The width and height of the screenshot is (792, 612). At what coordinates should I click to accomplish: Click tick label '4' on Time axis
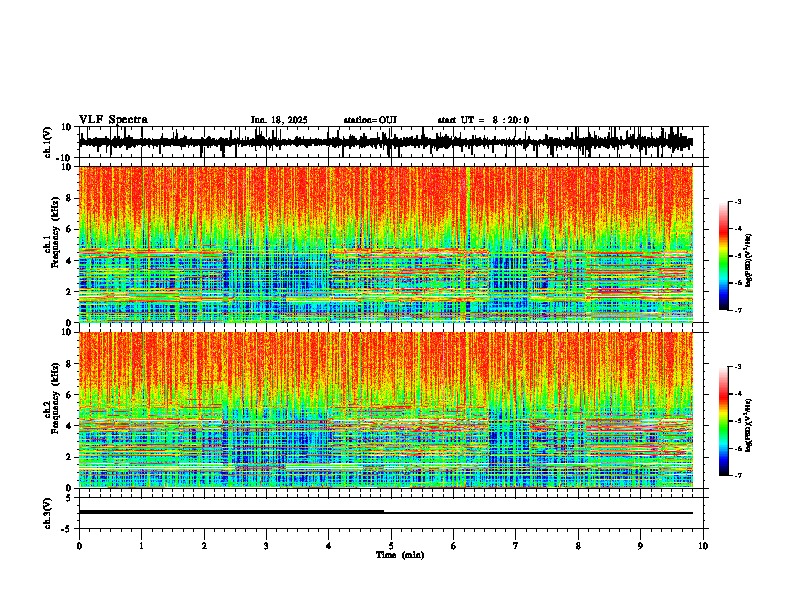(x=329, y=546)
